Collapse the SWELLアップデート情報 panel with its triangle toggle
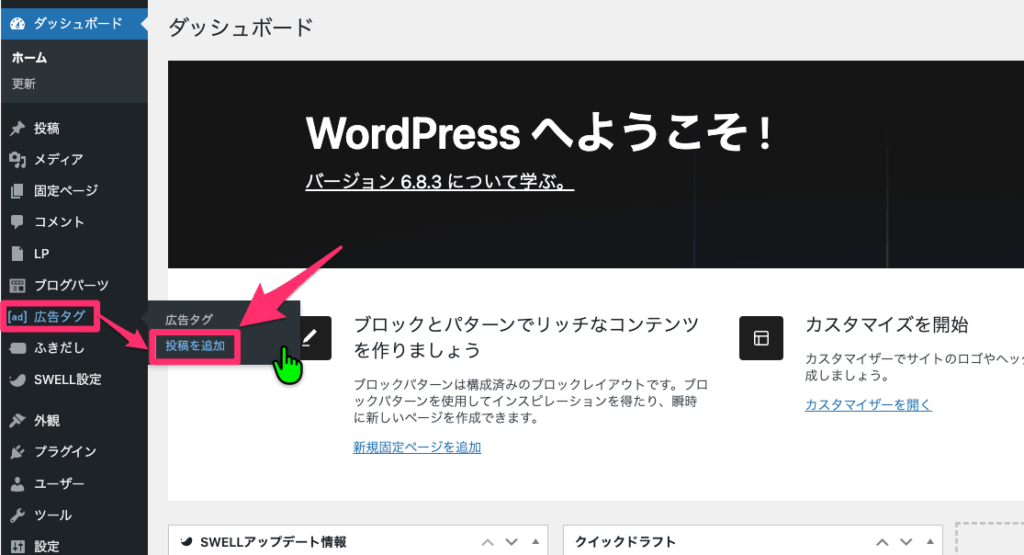This screenshot has width=1024, height=555. pos(536,542)
